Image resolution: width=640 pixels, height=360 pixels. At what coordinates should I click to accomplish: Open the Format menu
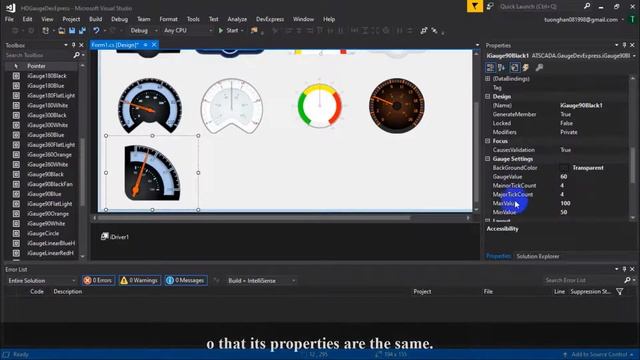point(169,19)
